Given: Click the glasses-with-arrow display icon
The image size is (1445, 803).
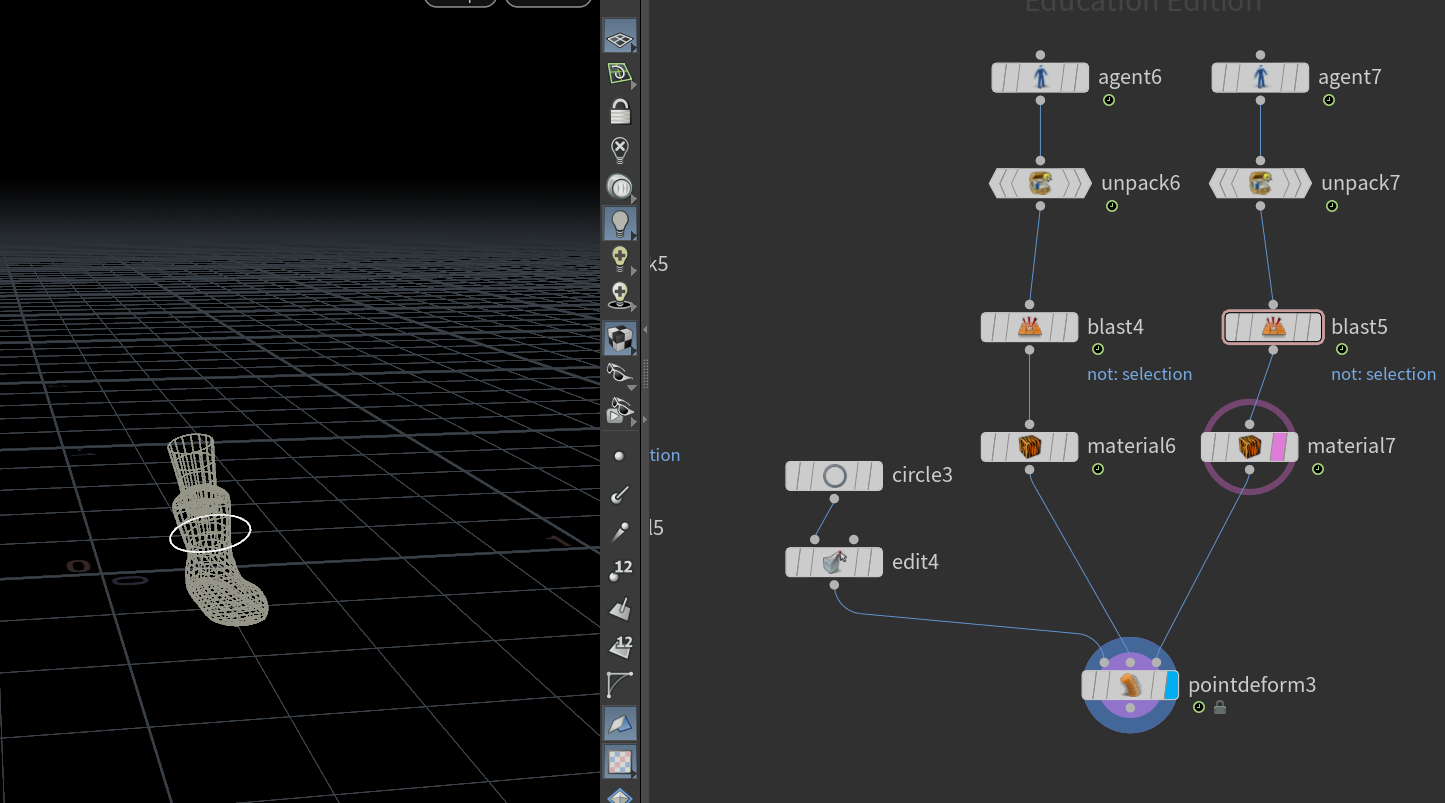Looking at the screenshot, I should [620, 410].
